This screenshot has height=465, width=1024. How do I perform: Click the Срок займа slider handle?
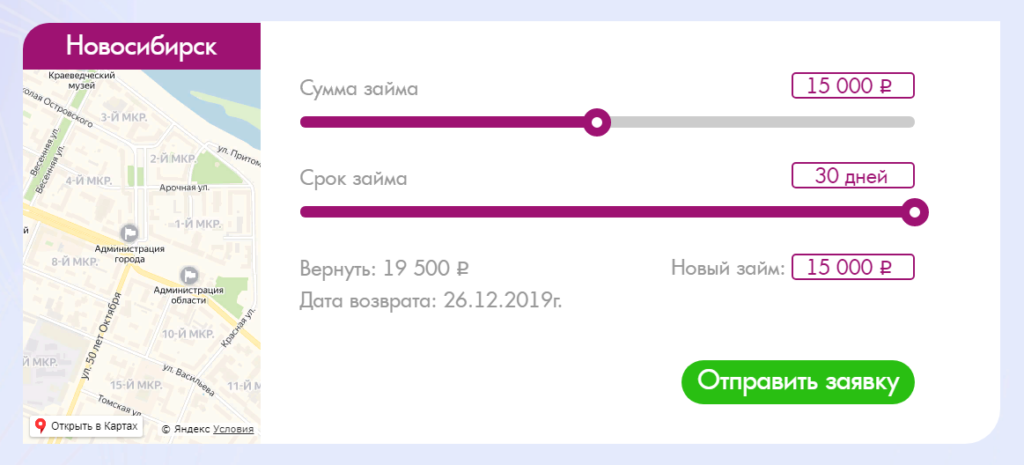click(915, 212)
